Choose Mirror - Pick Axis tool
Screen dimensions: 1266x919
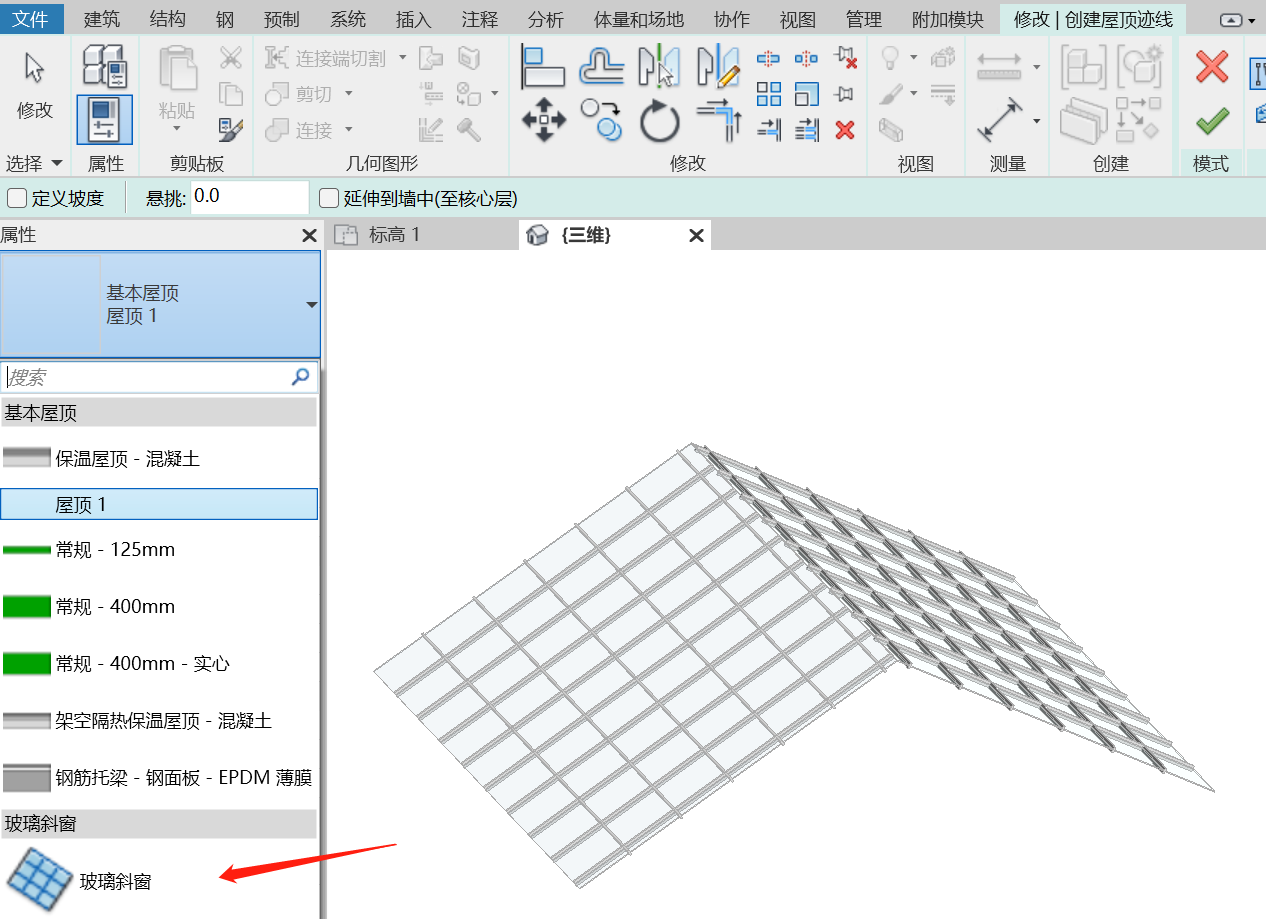[659, 66]
